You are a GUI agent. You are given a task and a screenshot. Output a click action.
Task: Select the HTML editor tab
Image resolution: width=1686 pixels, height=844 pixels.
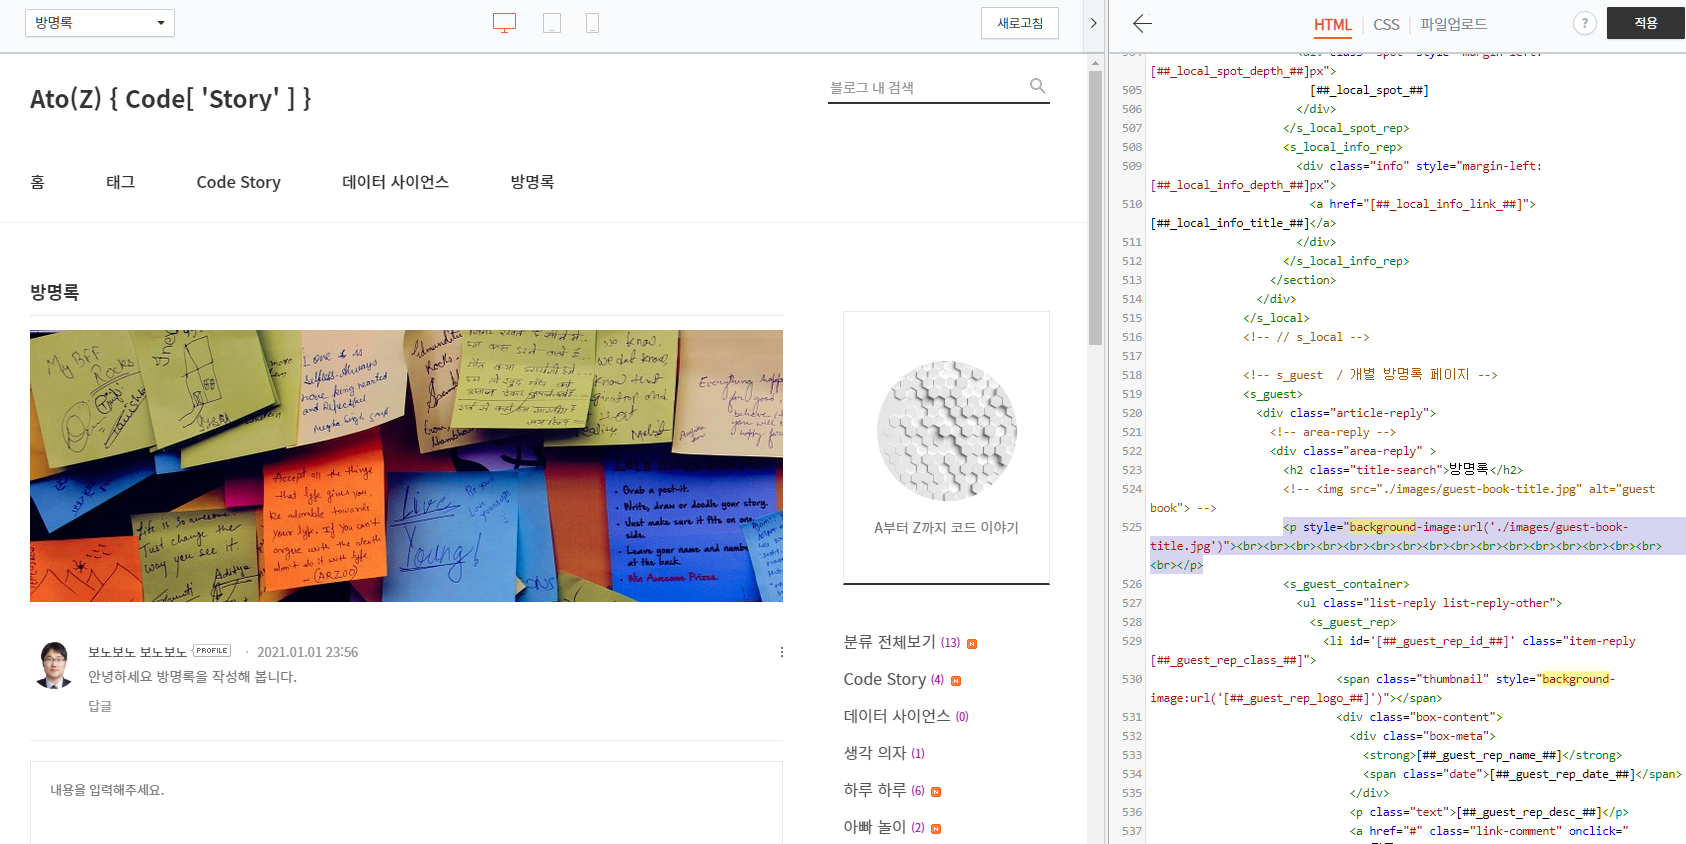(x=1332, y=24)
